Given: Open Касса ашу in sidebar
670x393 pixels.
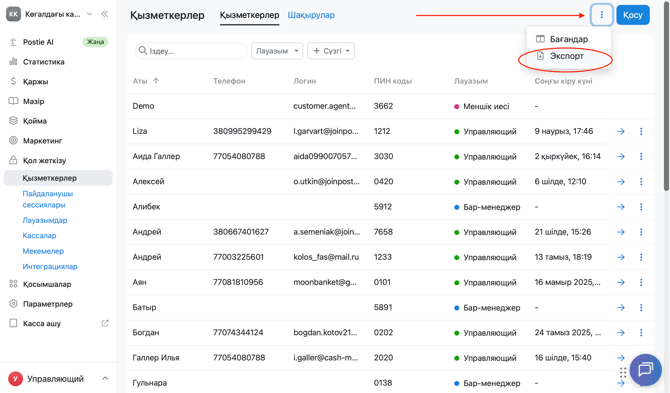Looking at the screenshot, I should tap(41, 323).
